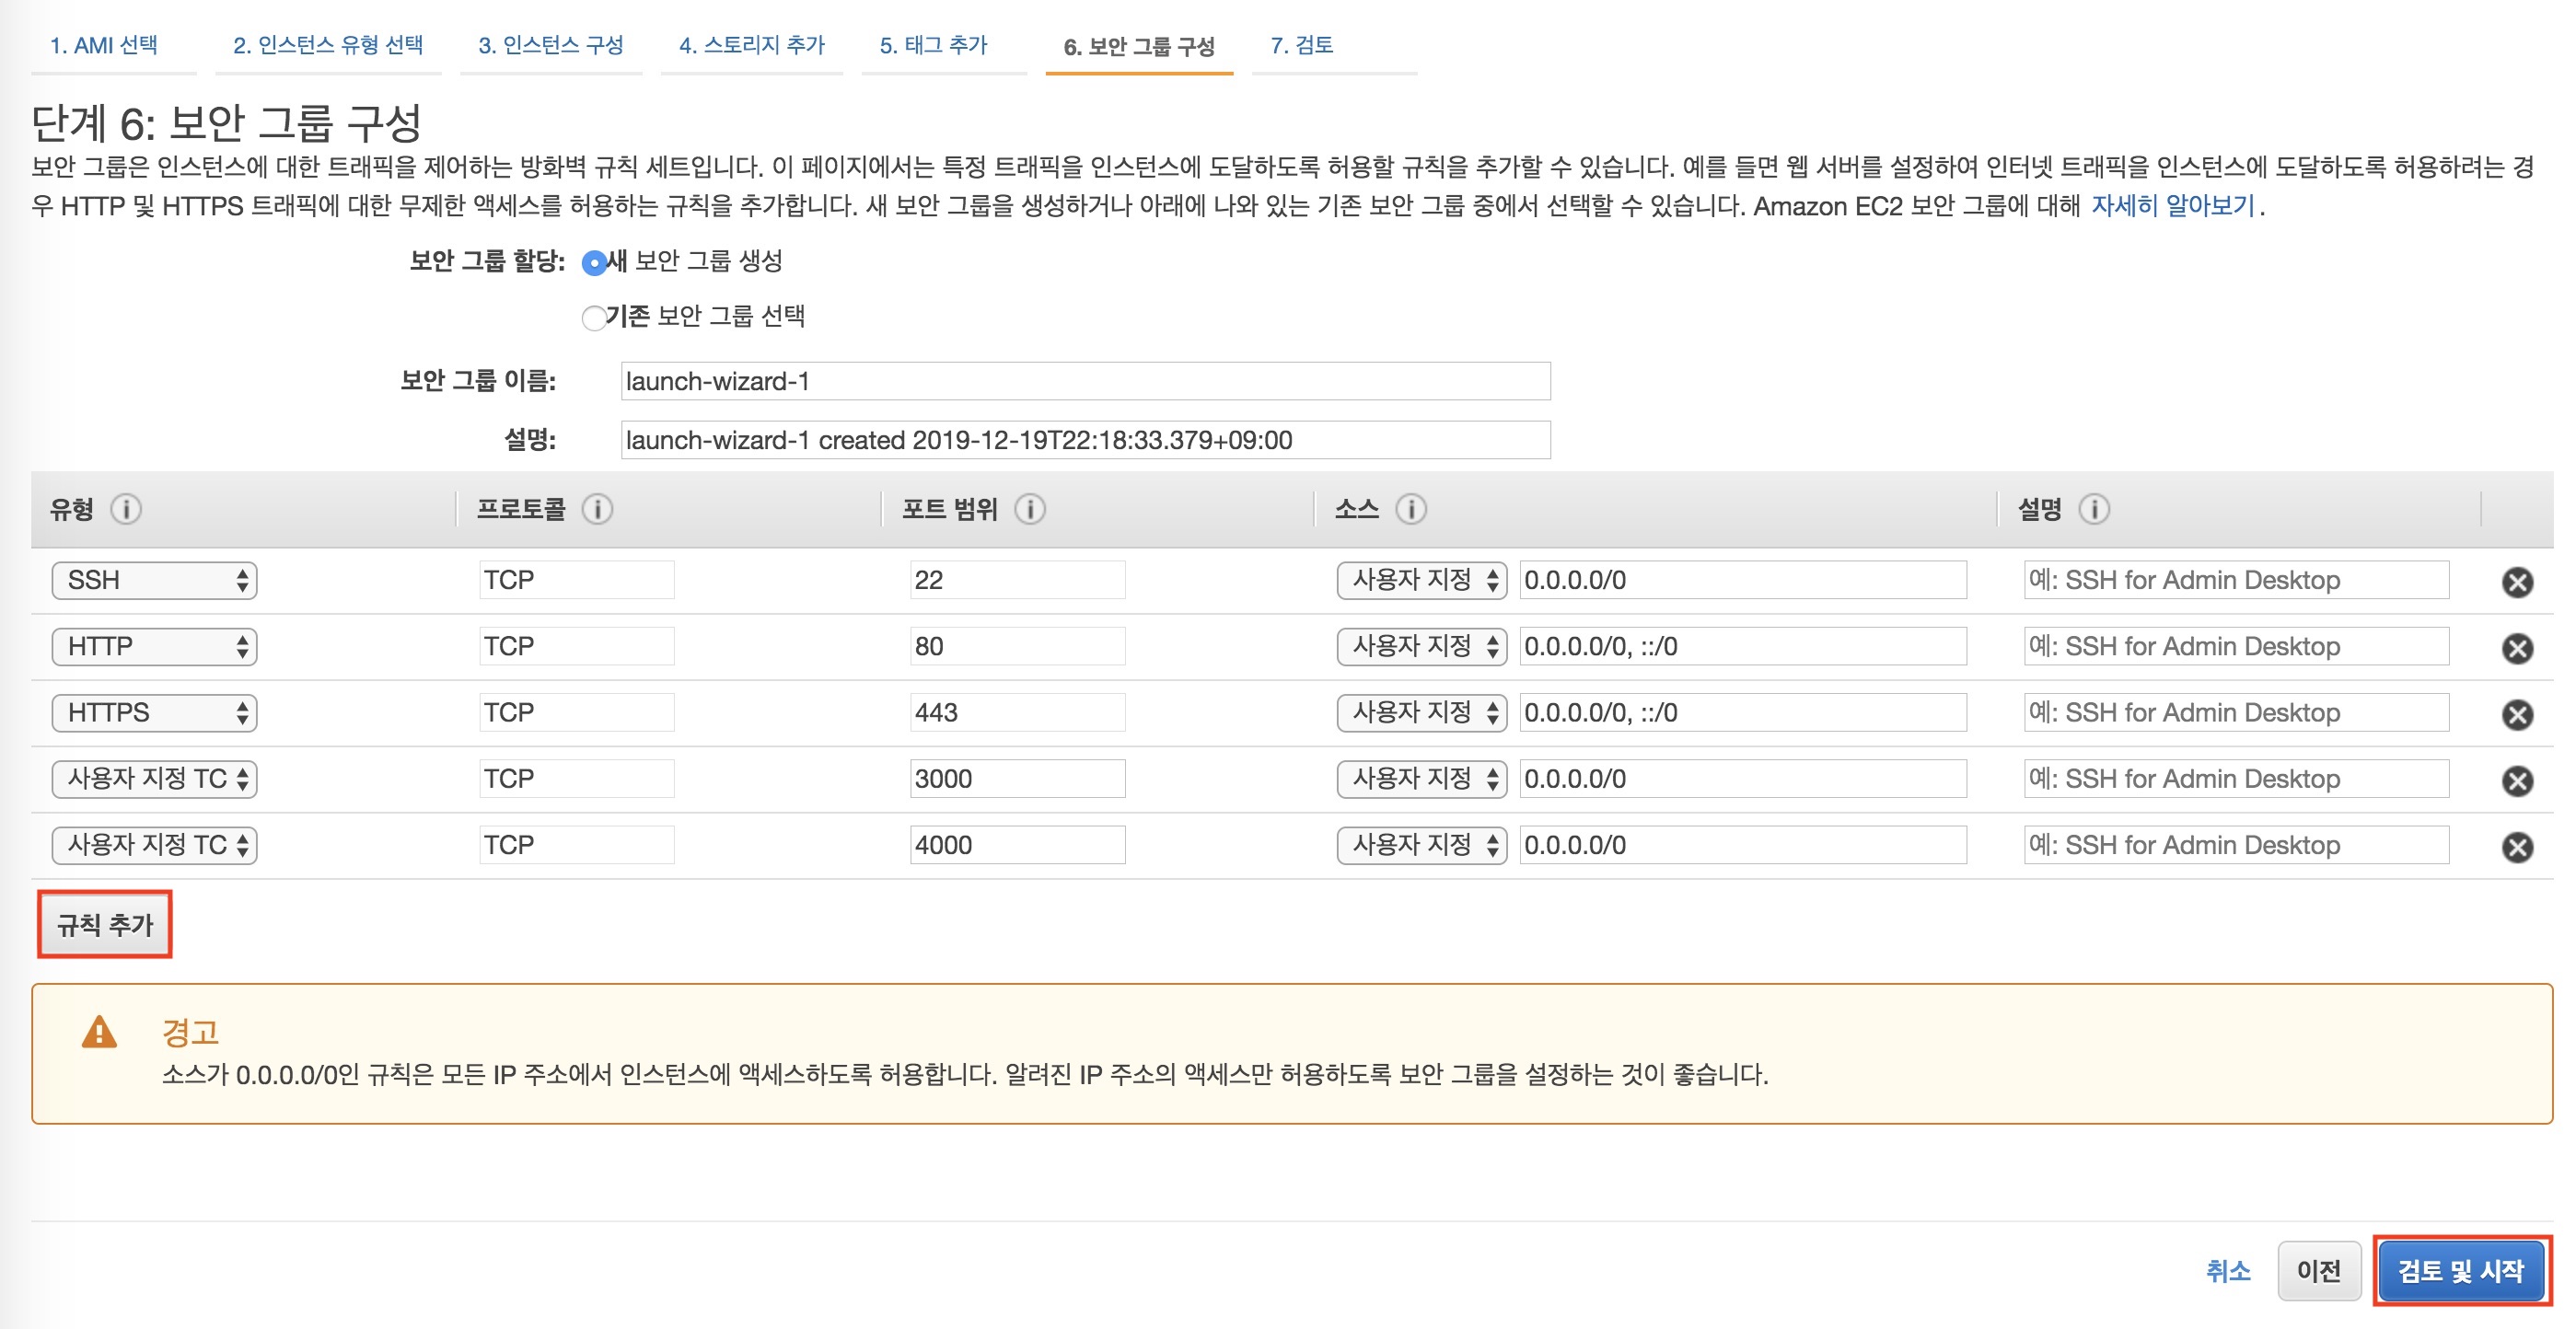This screenshot has height=1329, width=2576.
Task: Open source dropdown for HTTPS rule
Action: coord(1422,712)
